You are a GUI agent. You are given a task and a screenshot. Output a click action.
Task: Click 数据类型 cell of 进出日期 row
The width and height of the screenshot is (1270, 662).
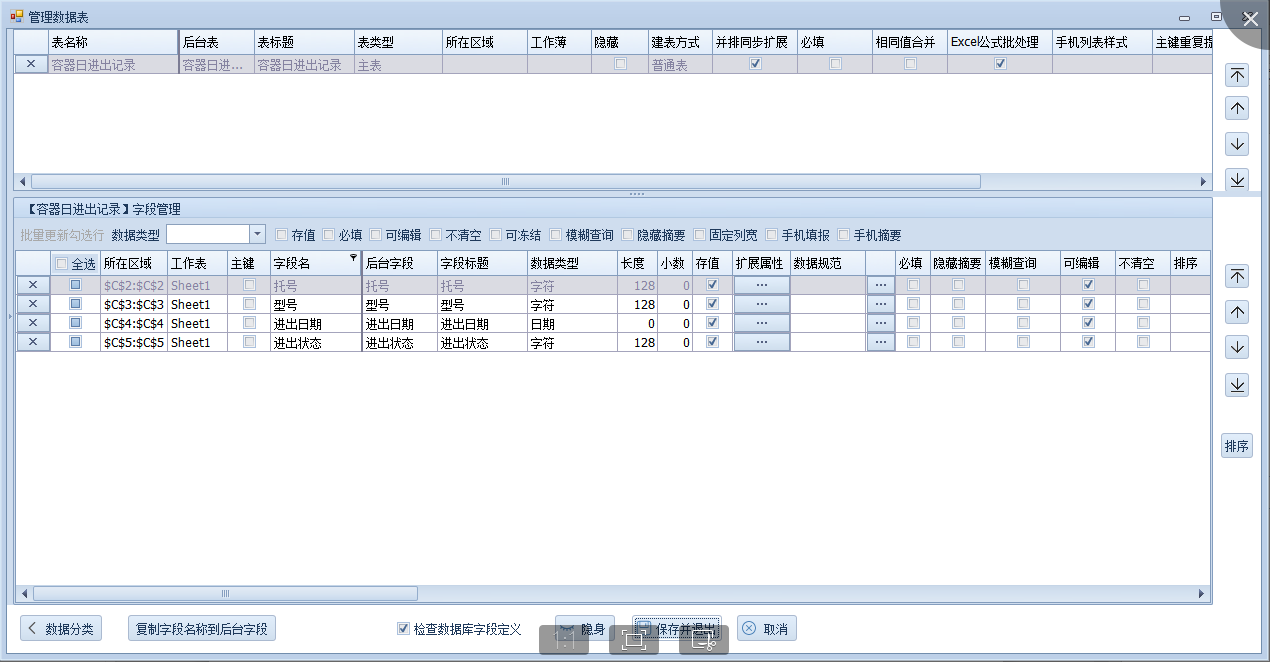tap(571, 324)
